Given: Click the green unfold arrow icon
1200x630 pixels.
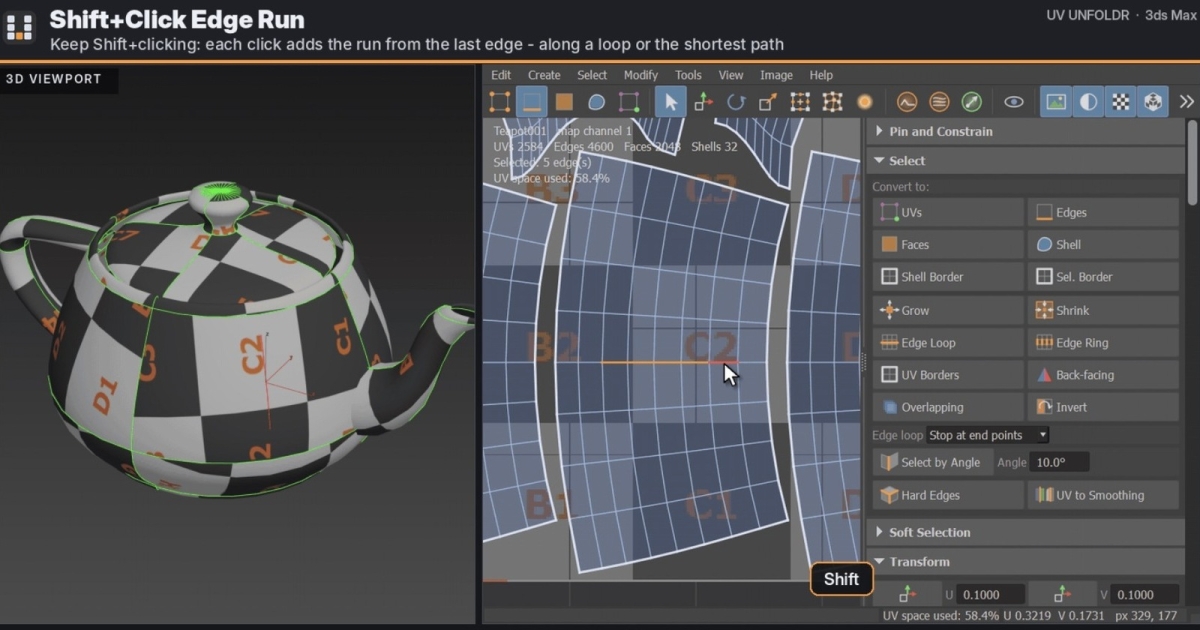Looking at the screenshot, I should (971, 102).
